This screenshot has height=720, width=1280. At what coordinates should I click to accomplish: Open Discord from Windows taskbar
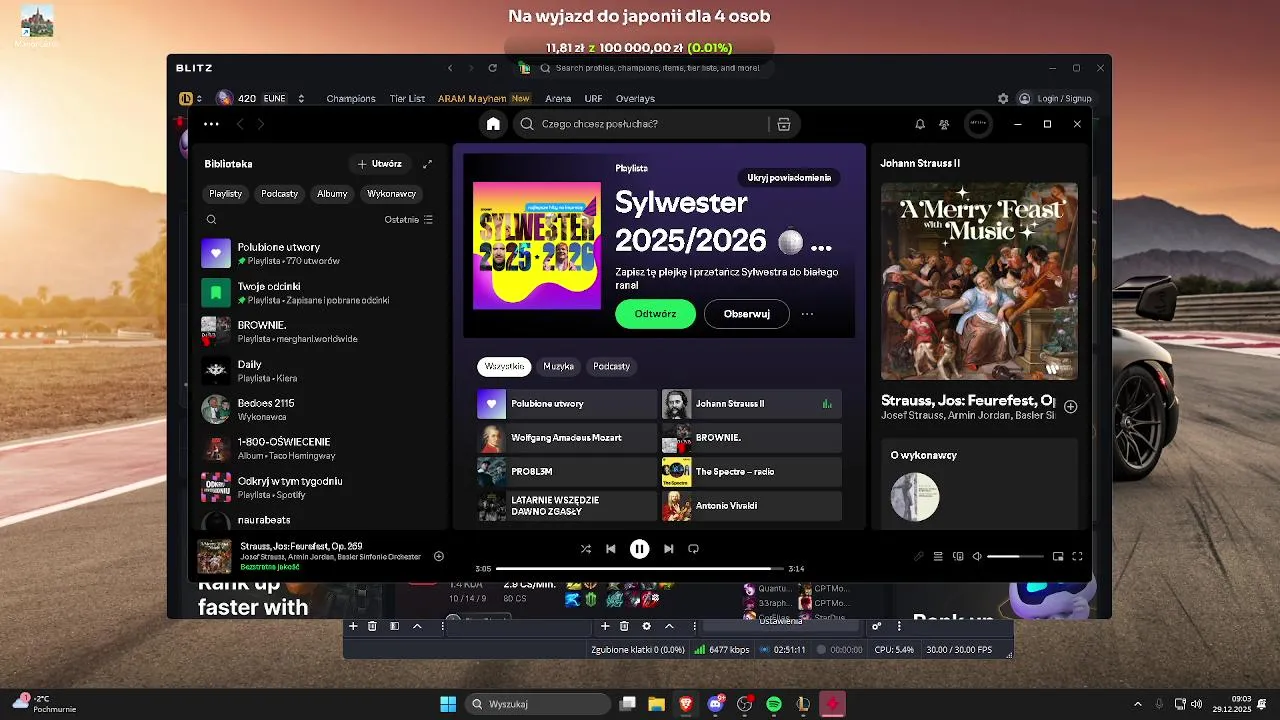pos(715,704)
